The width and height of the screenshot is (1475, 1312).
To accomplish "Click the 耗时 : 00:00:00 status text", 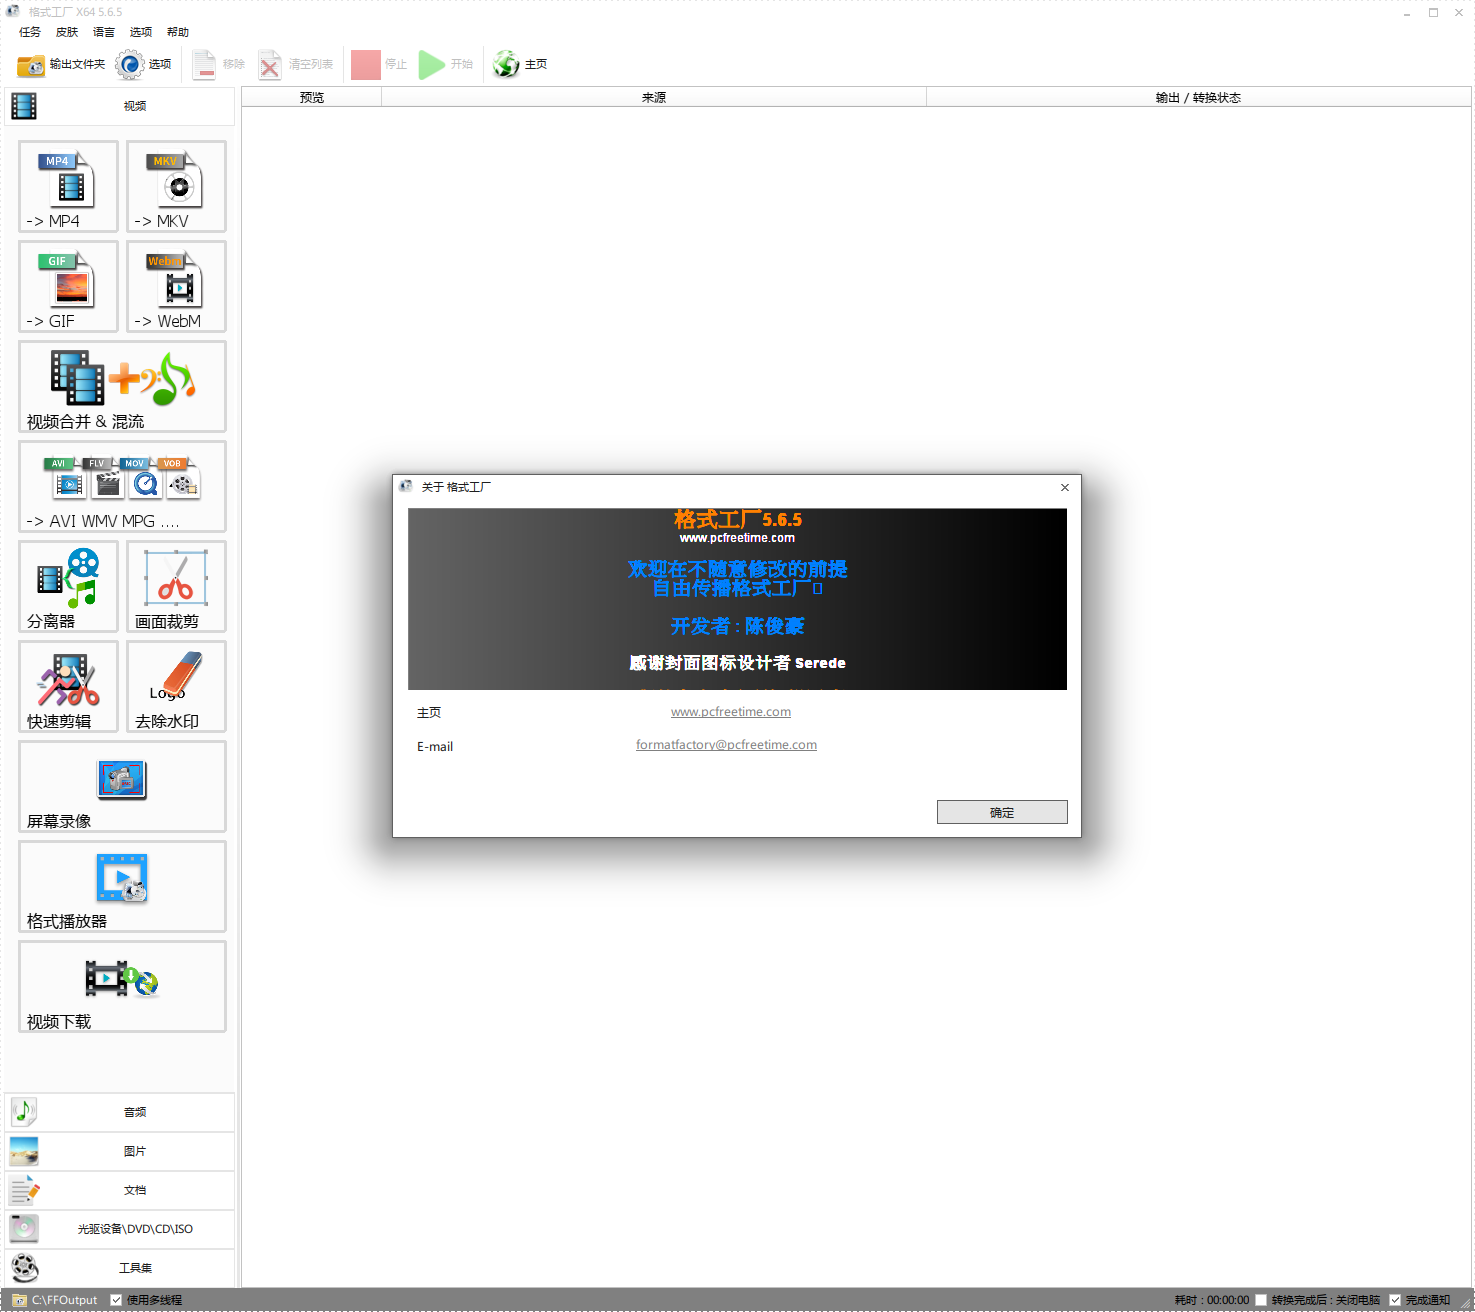I will tap(1212, 1300).
